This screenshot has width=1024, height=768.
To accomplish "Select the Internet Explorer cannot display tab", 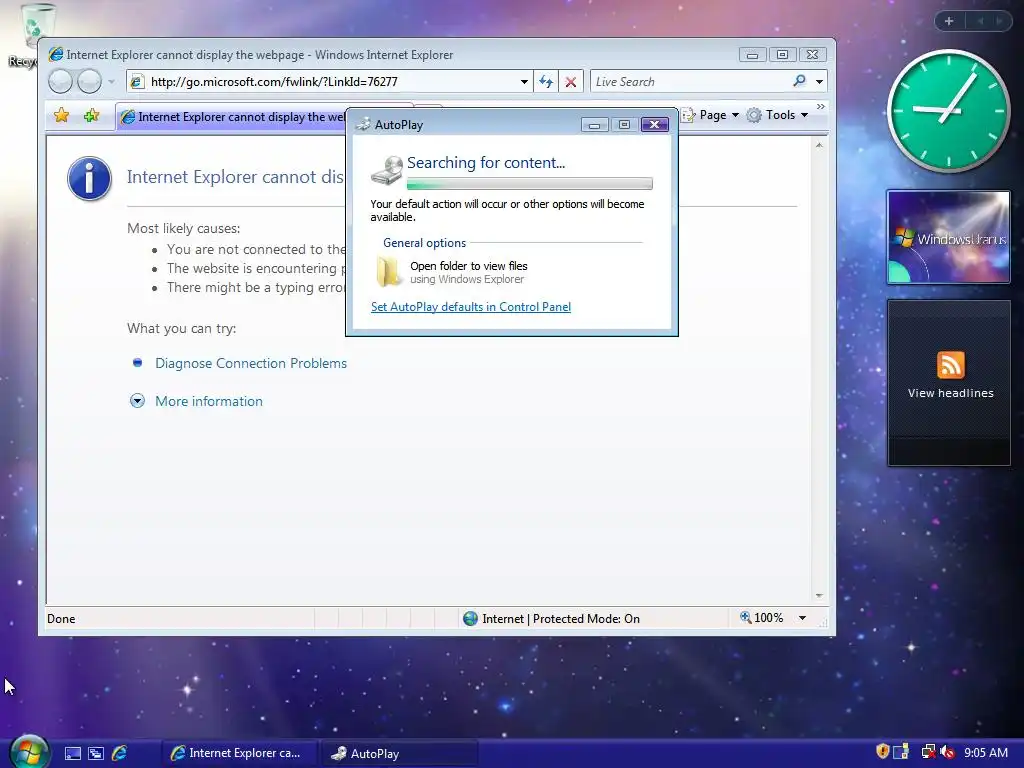I will click(232, 117).
